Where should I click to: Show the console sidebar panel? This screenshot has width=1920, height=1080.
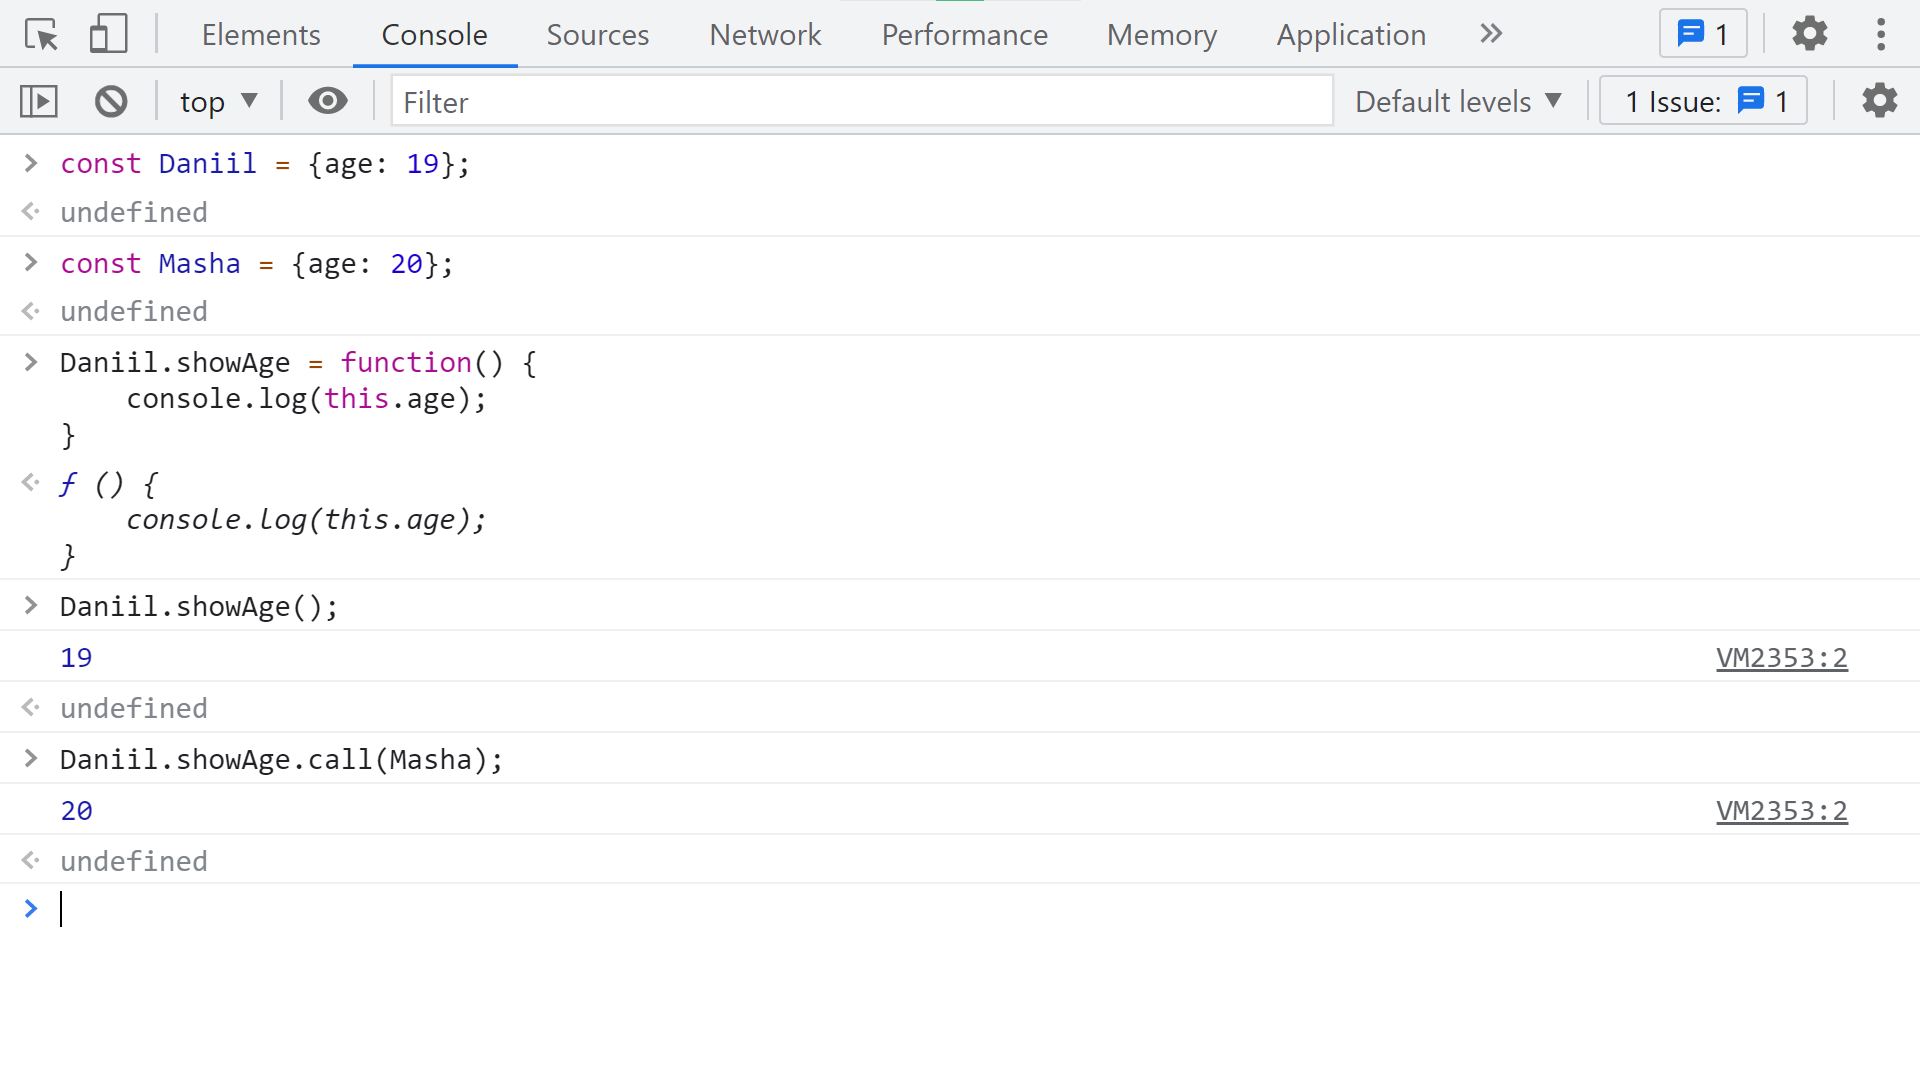(39, 101)
